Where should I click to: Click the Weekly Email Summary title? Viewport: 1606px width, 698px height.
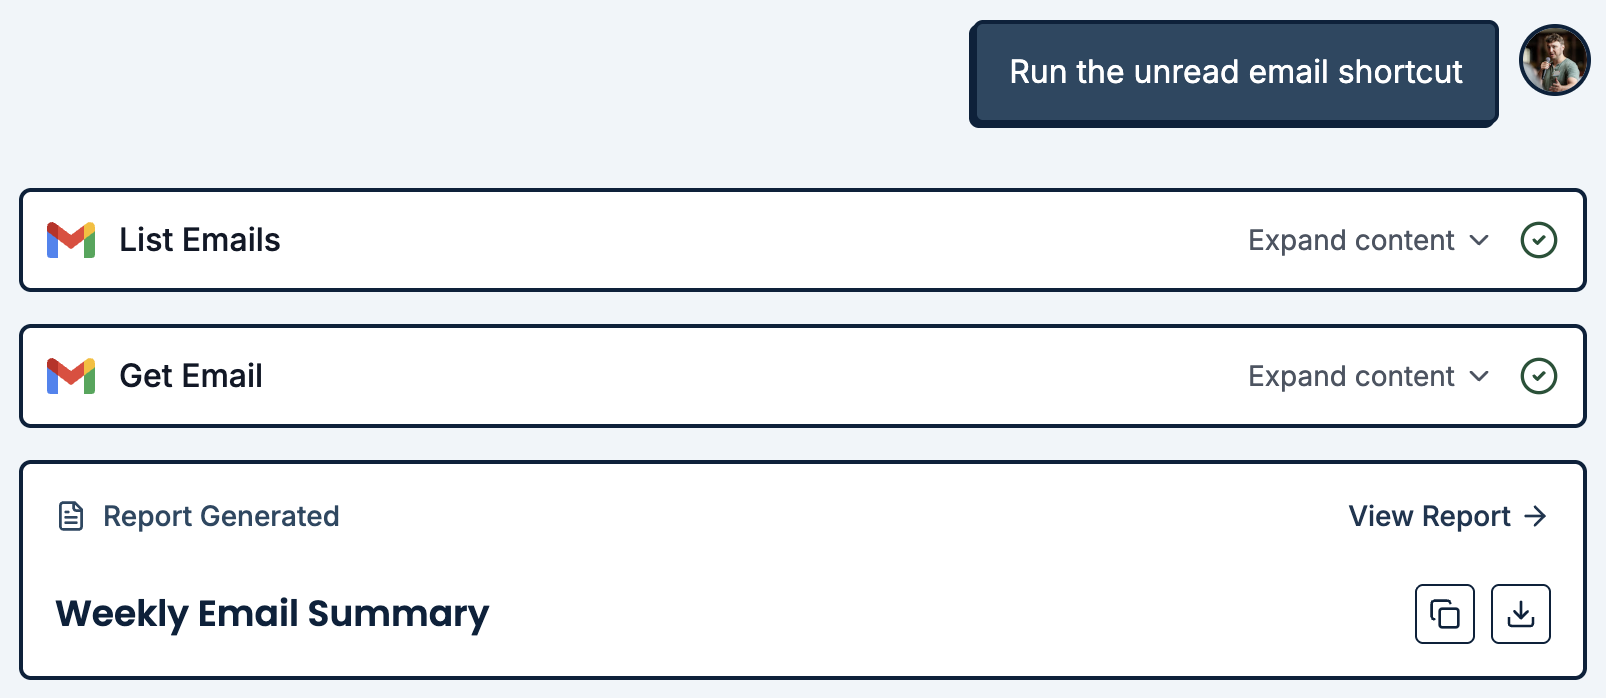pos(273,614)
